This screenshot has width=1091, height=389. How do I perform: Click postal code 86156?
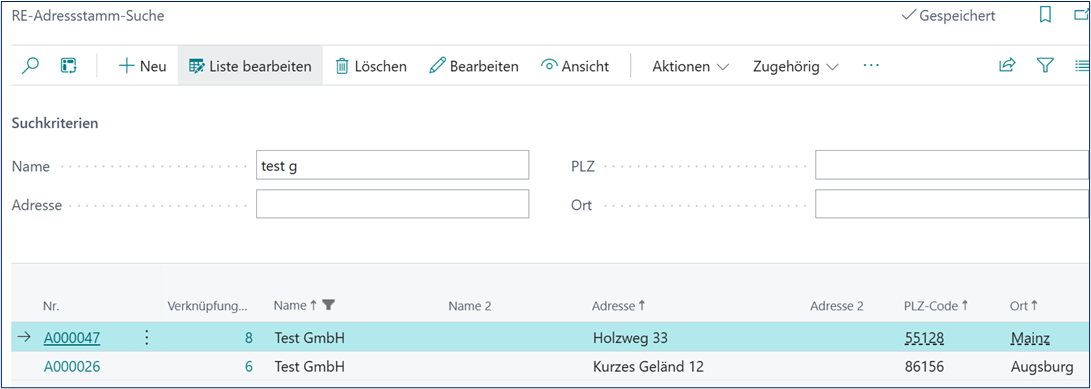coord(924,366)
